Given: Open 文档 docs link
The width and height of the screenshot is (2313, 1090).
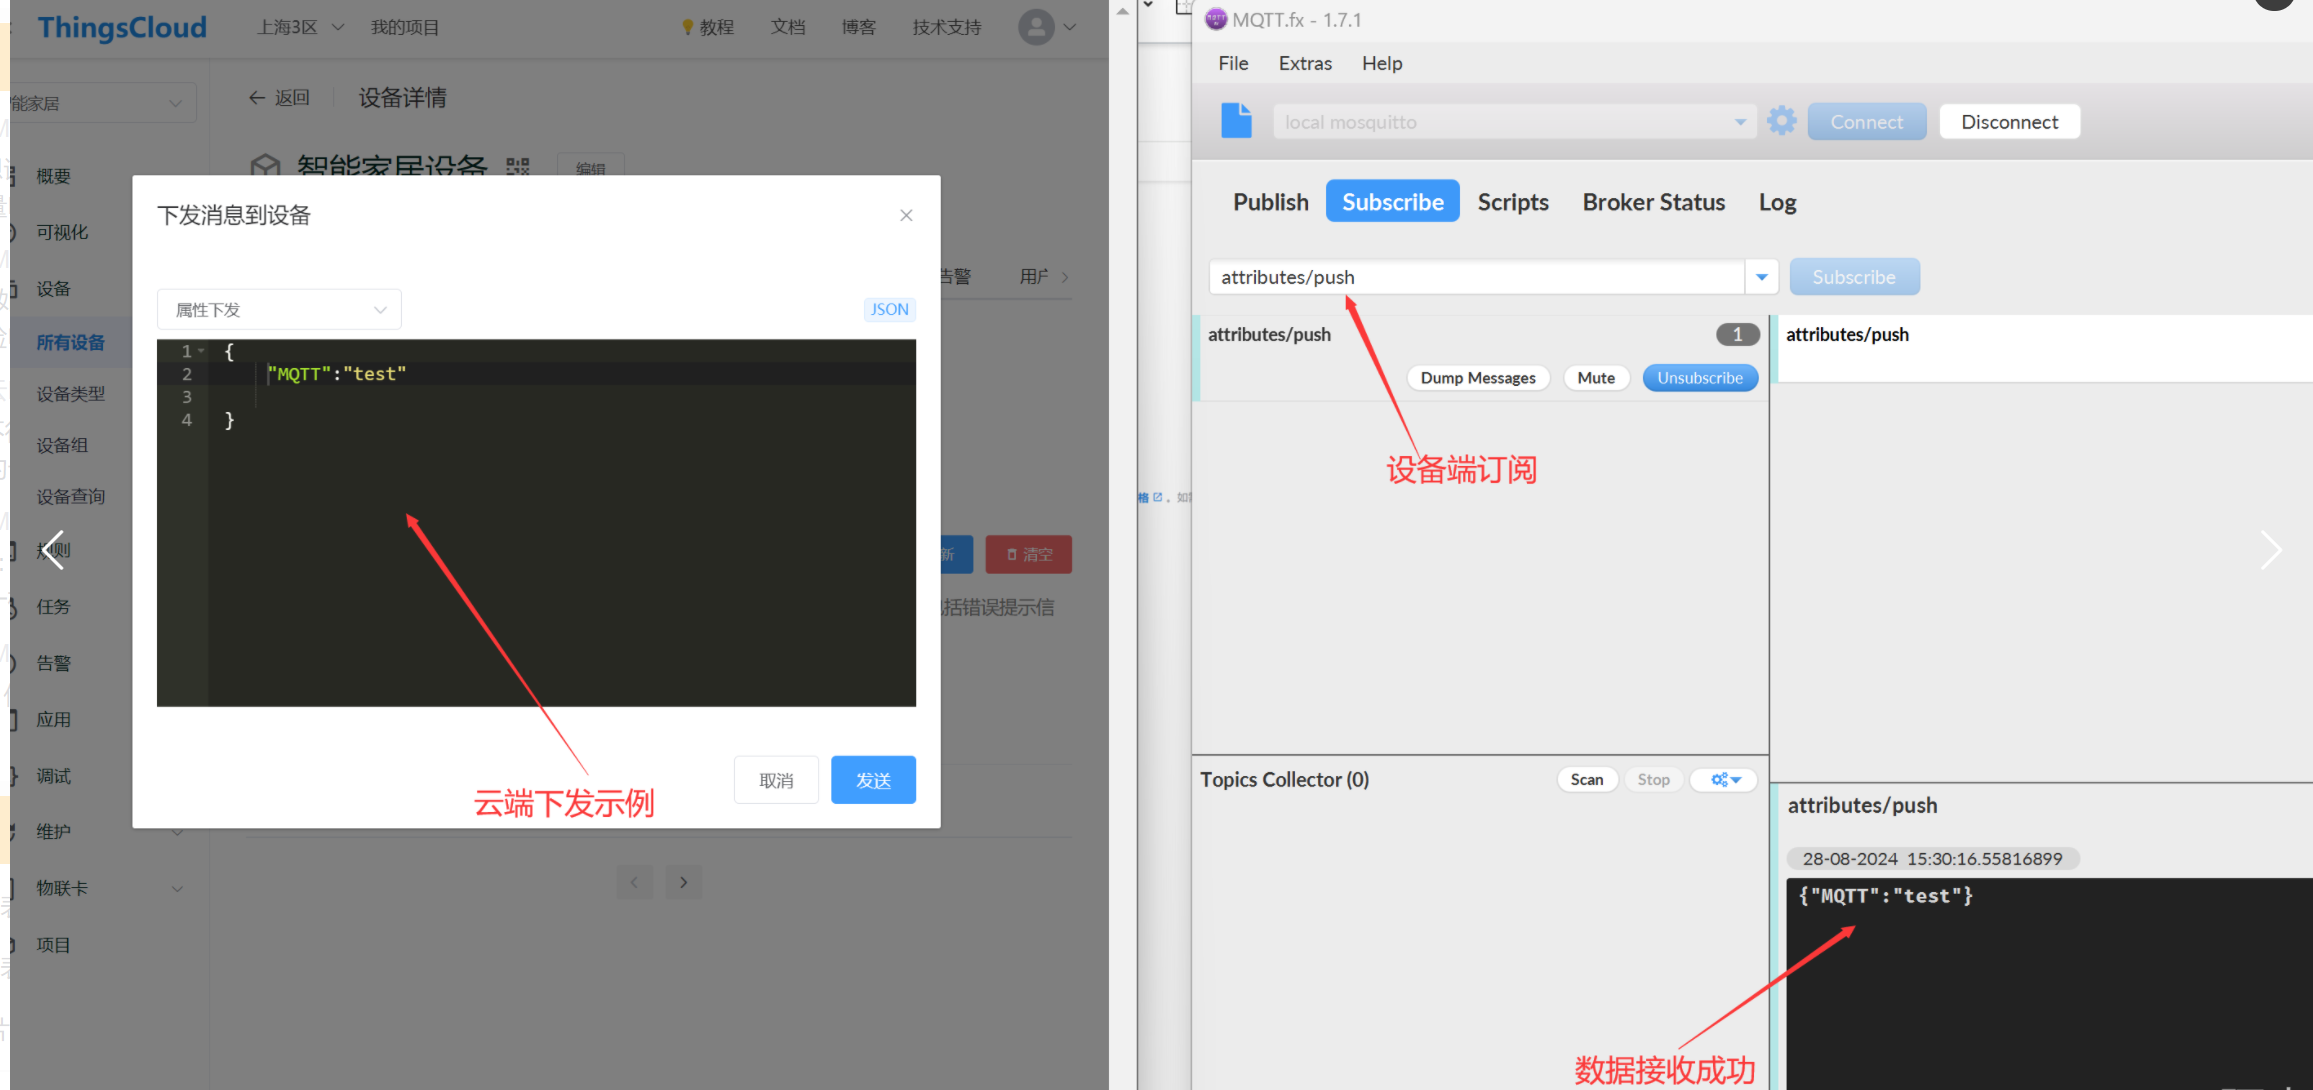Looking at the screenshot, I should (x=788, y=27).
